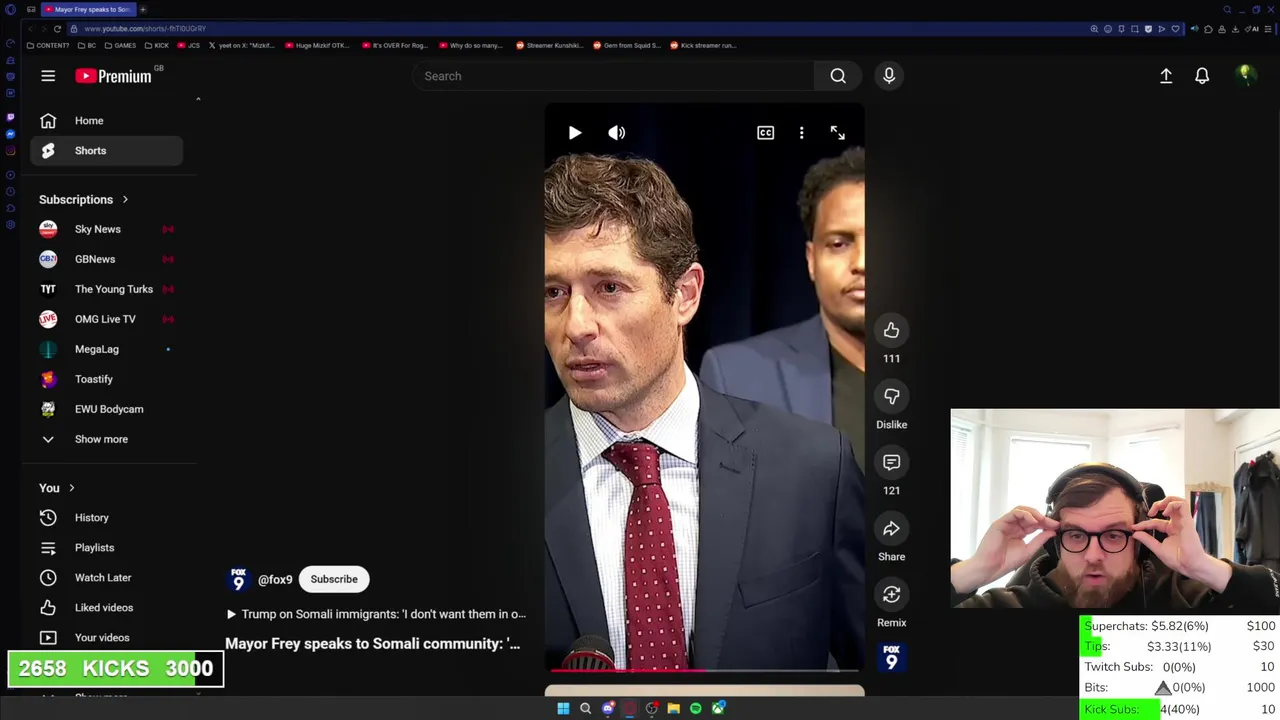Open the Windows Start button
Image resolution: width=1280 pixels, height=720 pixels.
[563, 708]
